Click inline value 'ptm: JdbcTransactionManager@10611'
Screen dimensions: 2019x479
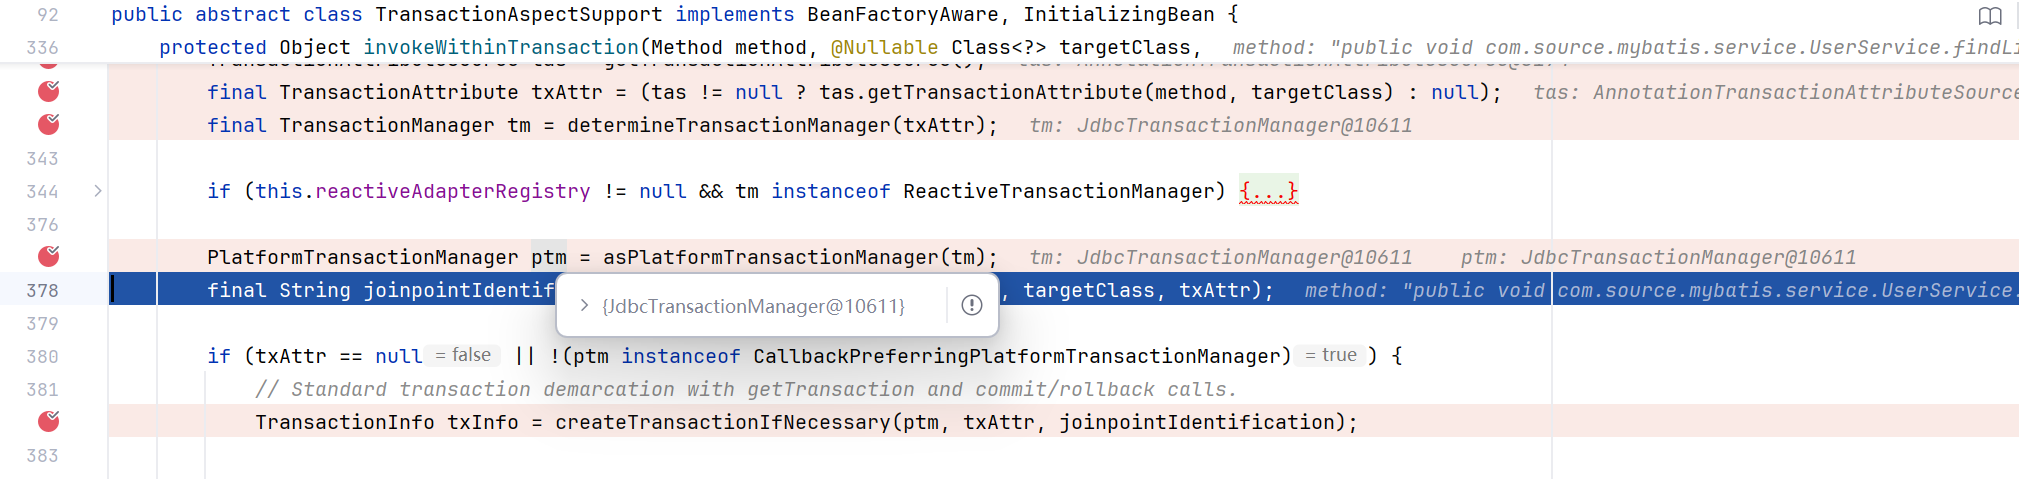click(1658, 258)
